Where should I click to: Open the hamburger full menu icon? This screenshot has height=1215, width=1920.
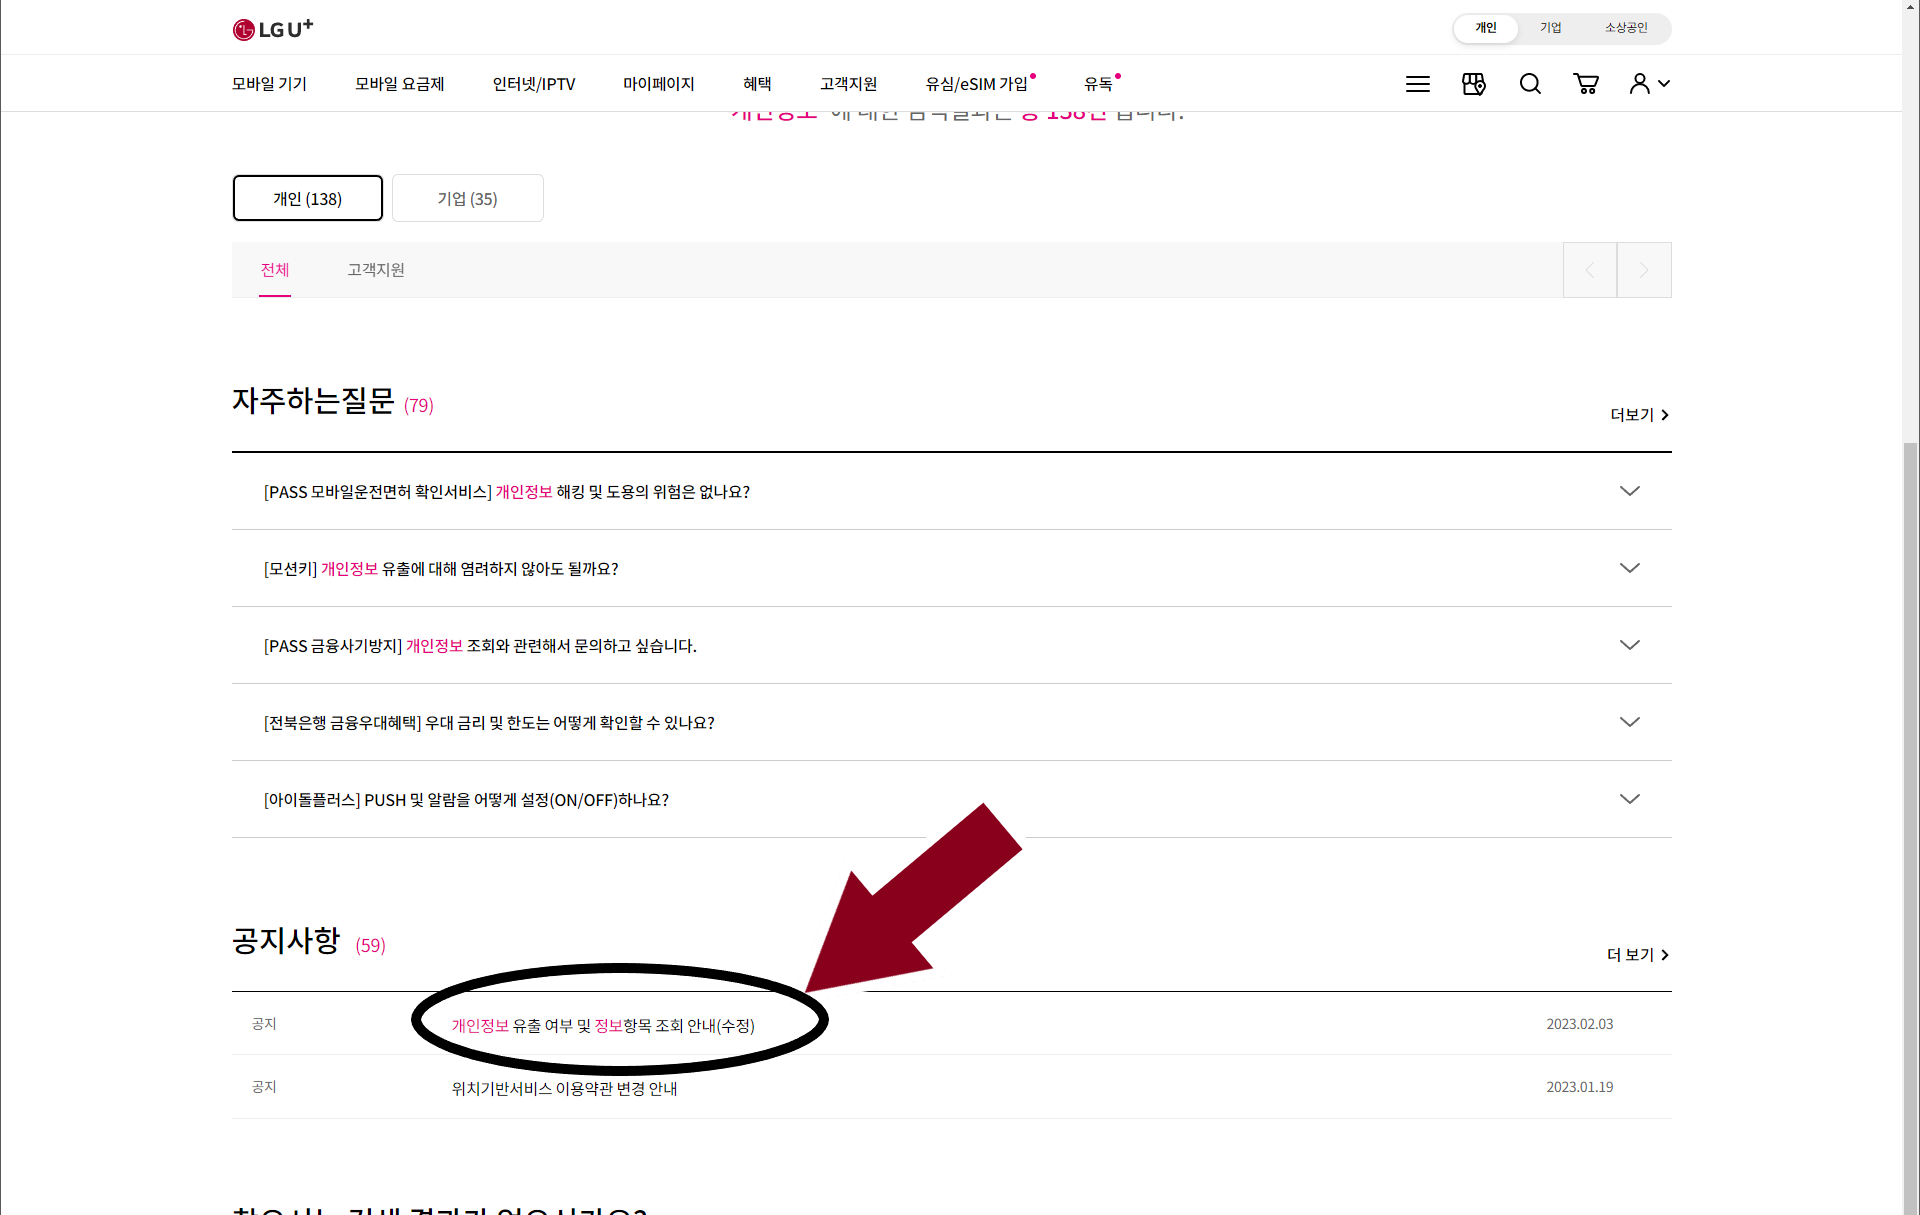[x=1418, y=84]
